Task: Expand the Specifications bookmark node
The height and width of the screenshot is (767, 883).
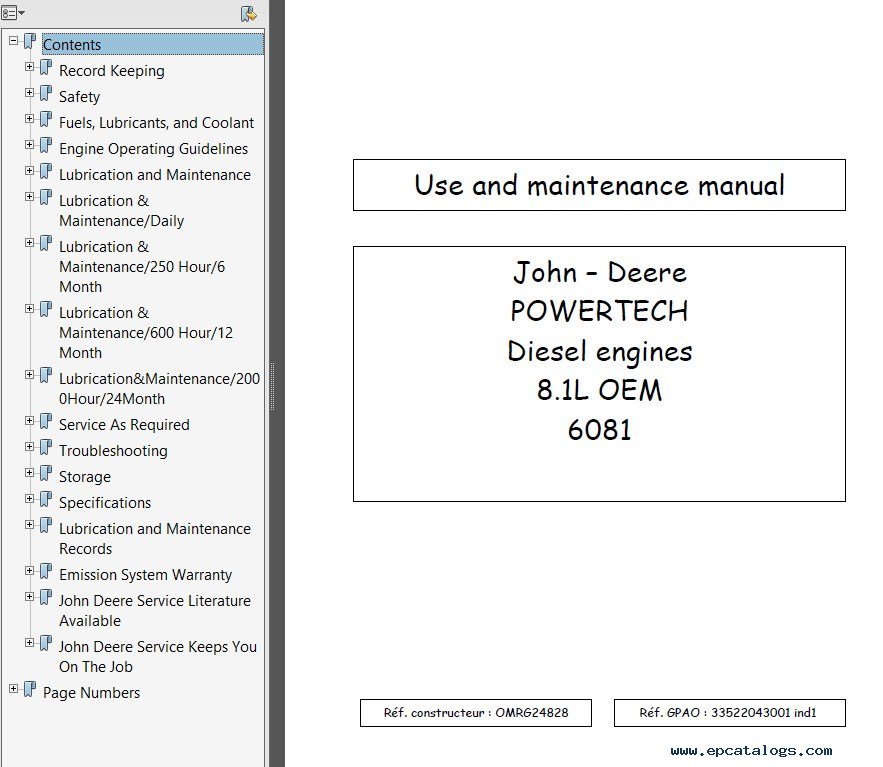Action: coord(29,498)
